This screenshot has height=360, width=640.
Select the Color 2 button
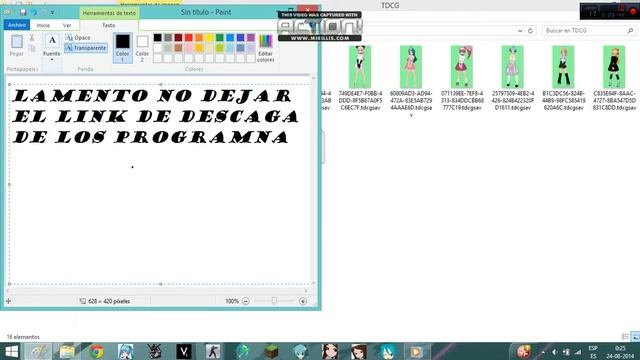(142, 48)
